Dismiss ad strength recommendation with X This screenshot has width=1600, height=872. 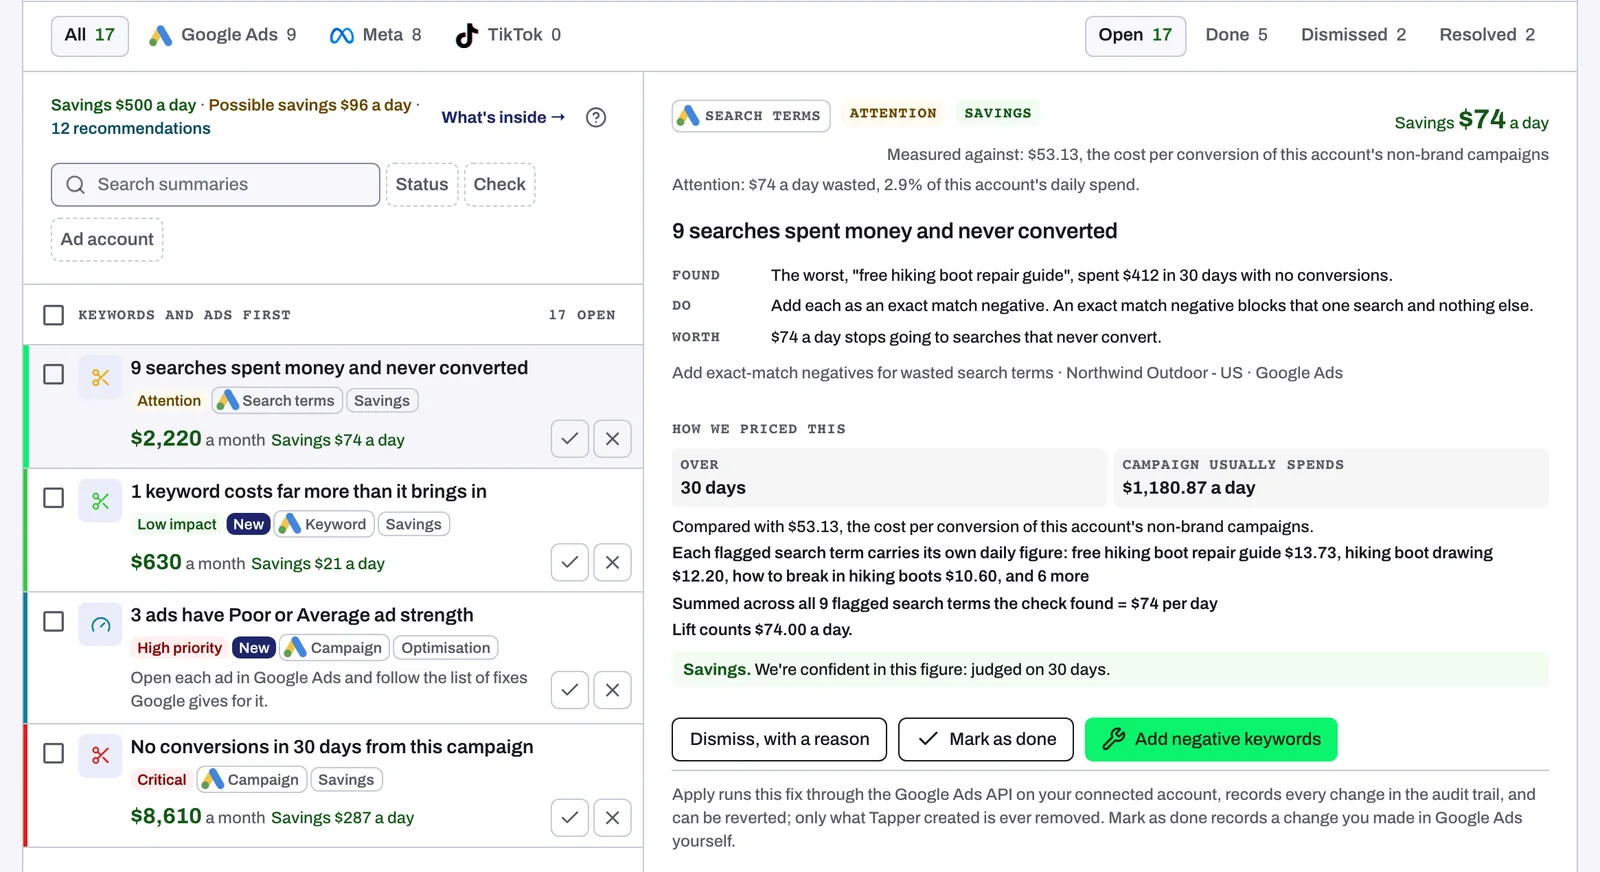[x=612, y=690]
